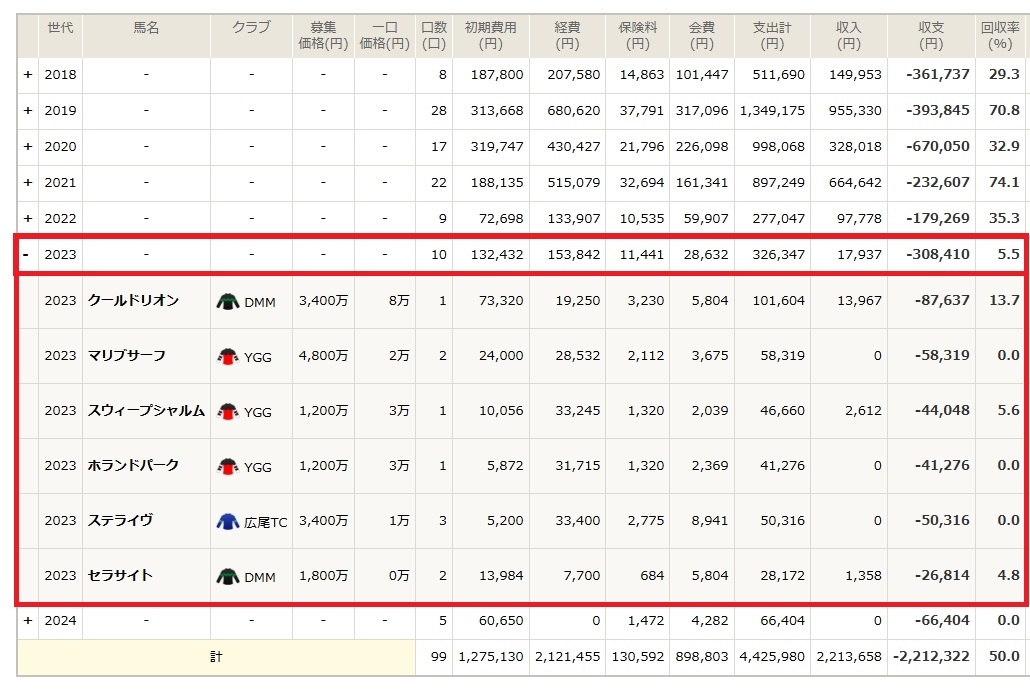Click the DMM jersey icon beside クールドリオン
Image resolution: width=1030 pixels, height=690 pixels.
(x=228, y=301)
